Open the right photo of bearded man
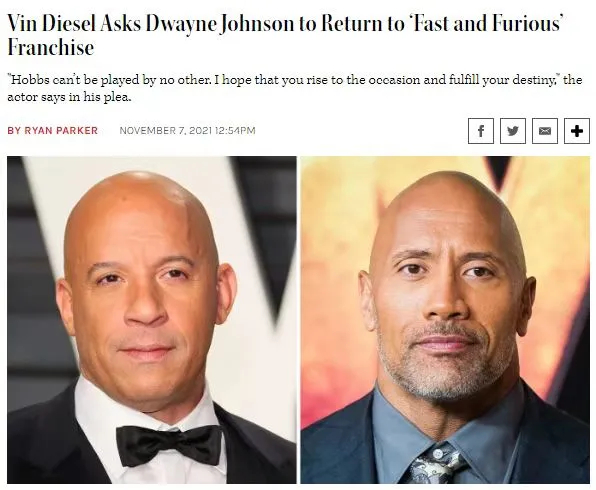The height and width of the screenshot is (490, 596). pyautogui.click(x=445, y=320)
